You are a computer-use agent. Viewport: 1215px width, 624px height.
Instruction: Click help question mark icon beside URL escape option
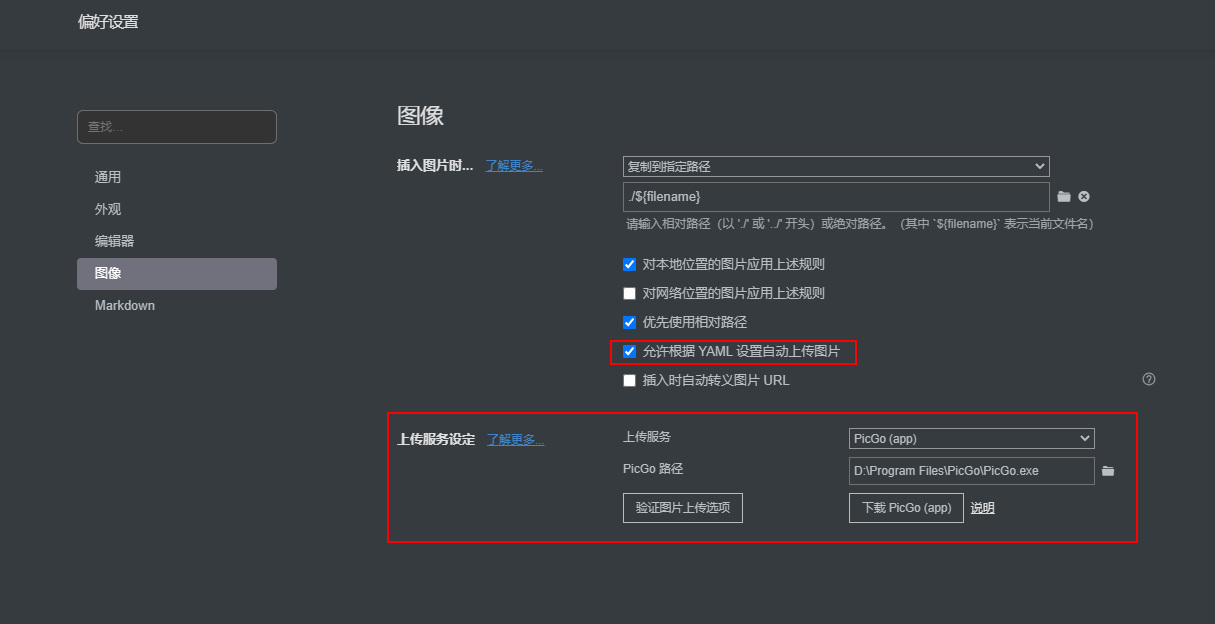1149,379
